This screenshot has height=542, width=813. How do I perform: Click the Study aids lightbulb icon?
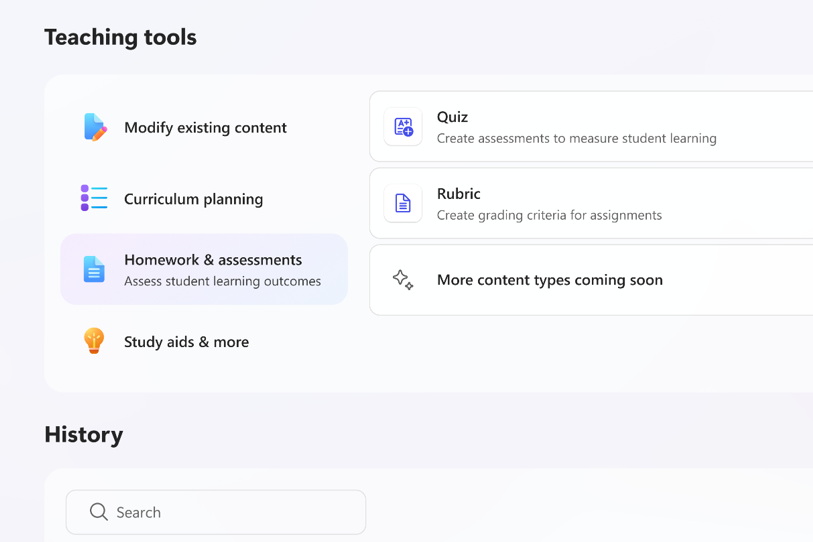point(94,341)
